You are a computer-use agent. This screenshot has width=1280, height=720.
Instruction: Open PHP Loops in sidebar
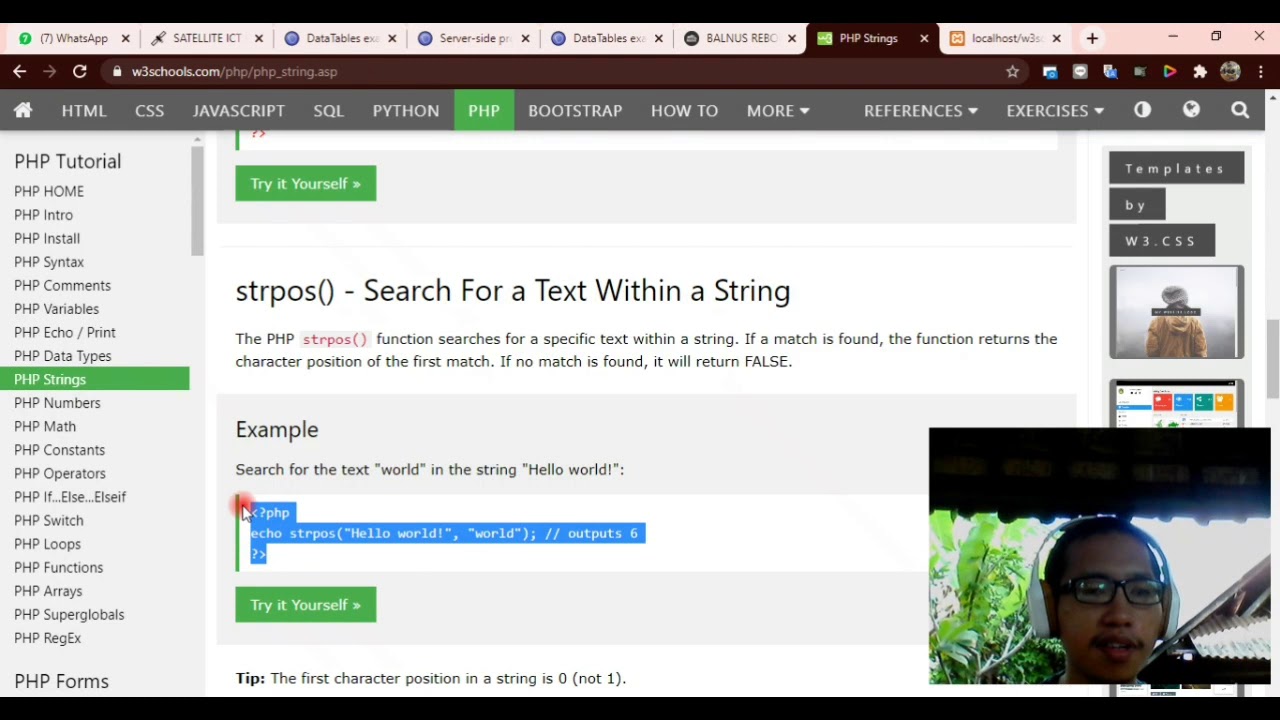click(47, 544)
